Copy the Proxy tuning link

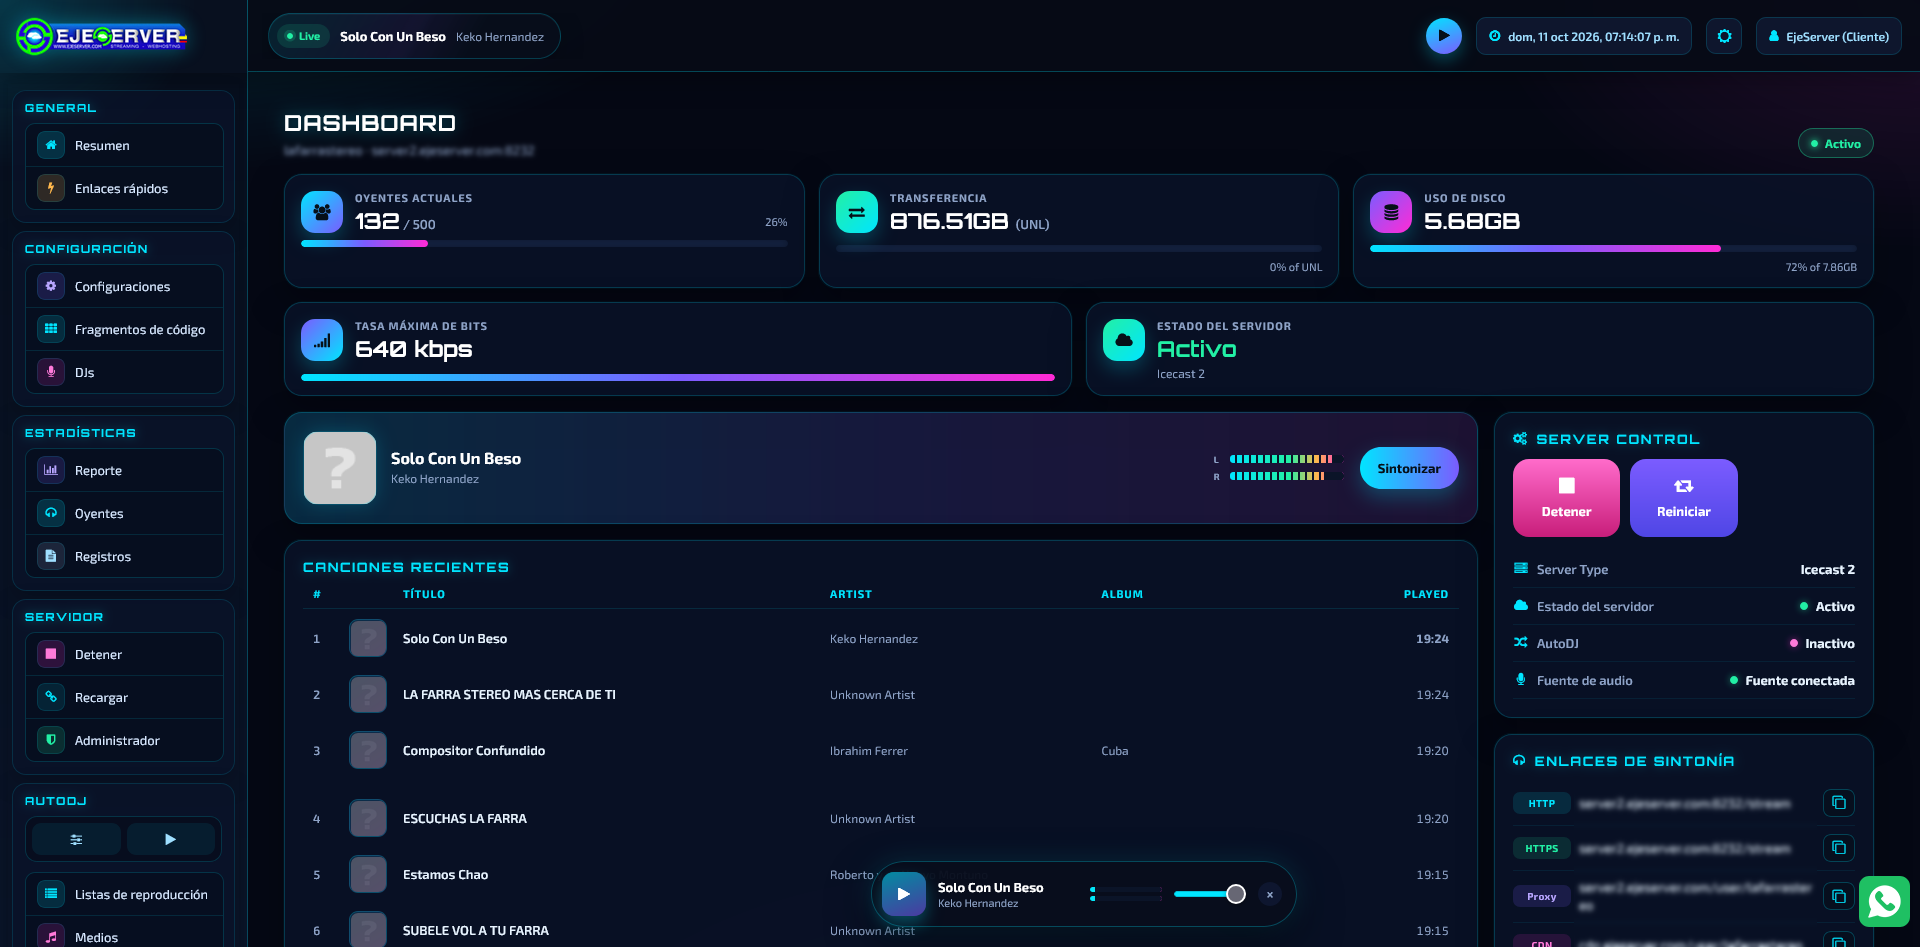[1838, 896]
